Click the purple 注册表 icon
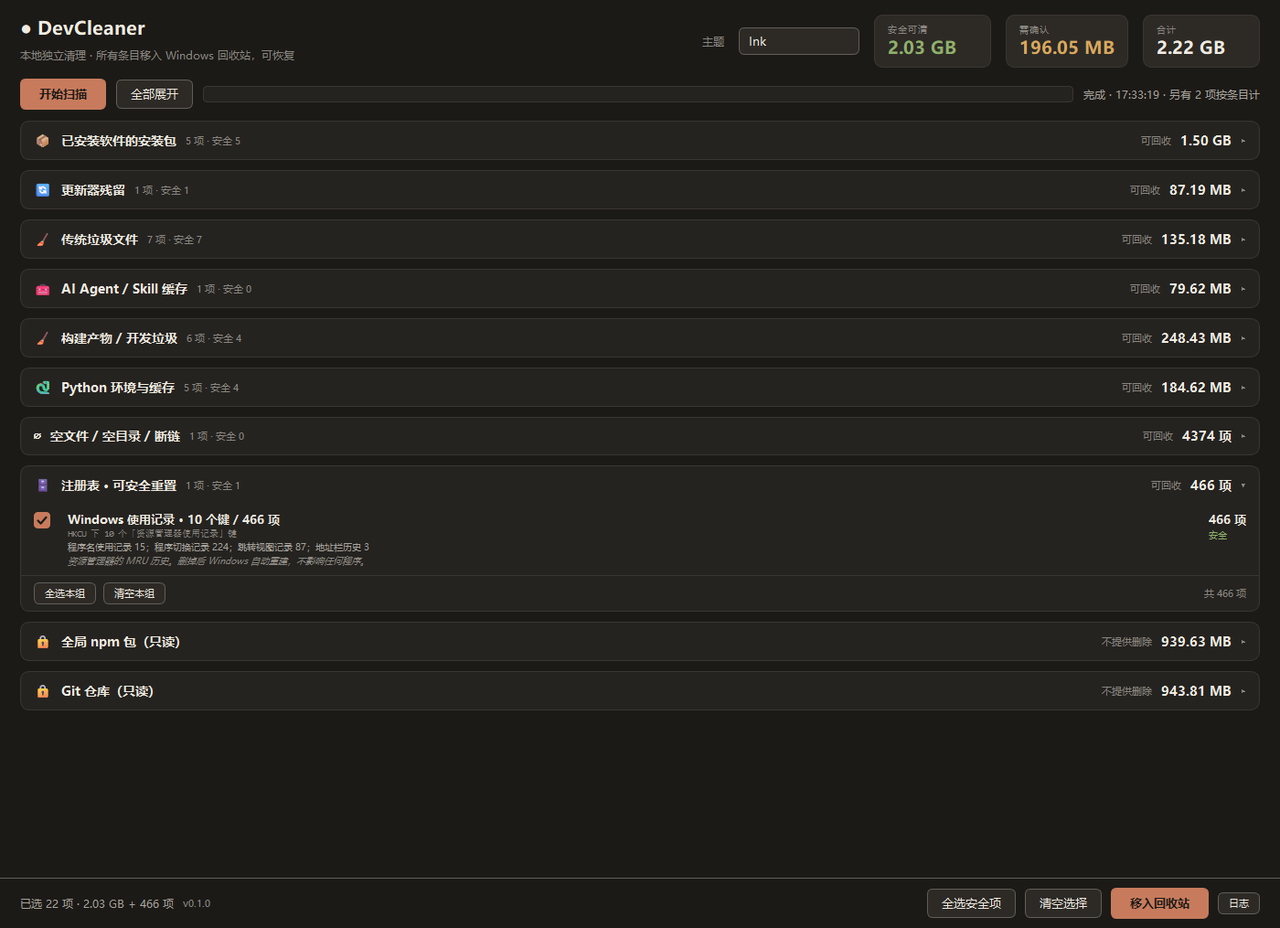 point(42,485)
